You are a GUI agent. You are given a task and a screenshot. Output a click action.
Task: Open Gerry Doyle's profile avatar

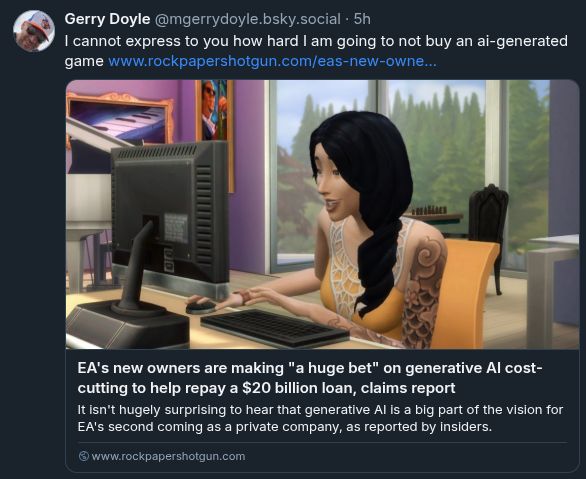point(34,31)
